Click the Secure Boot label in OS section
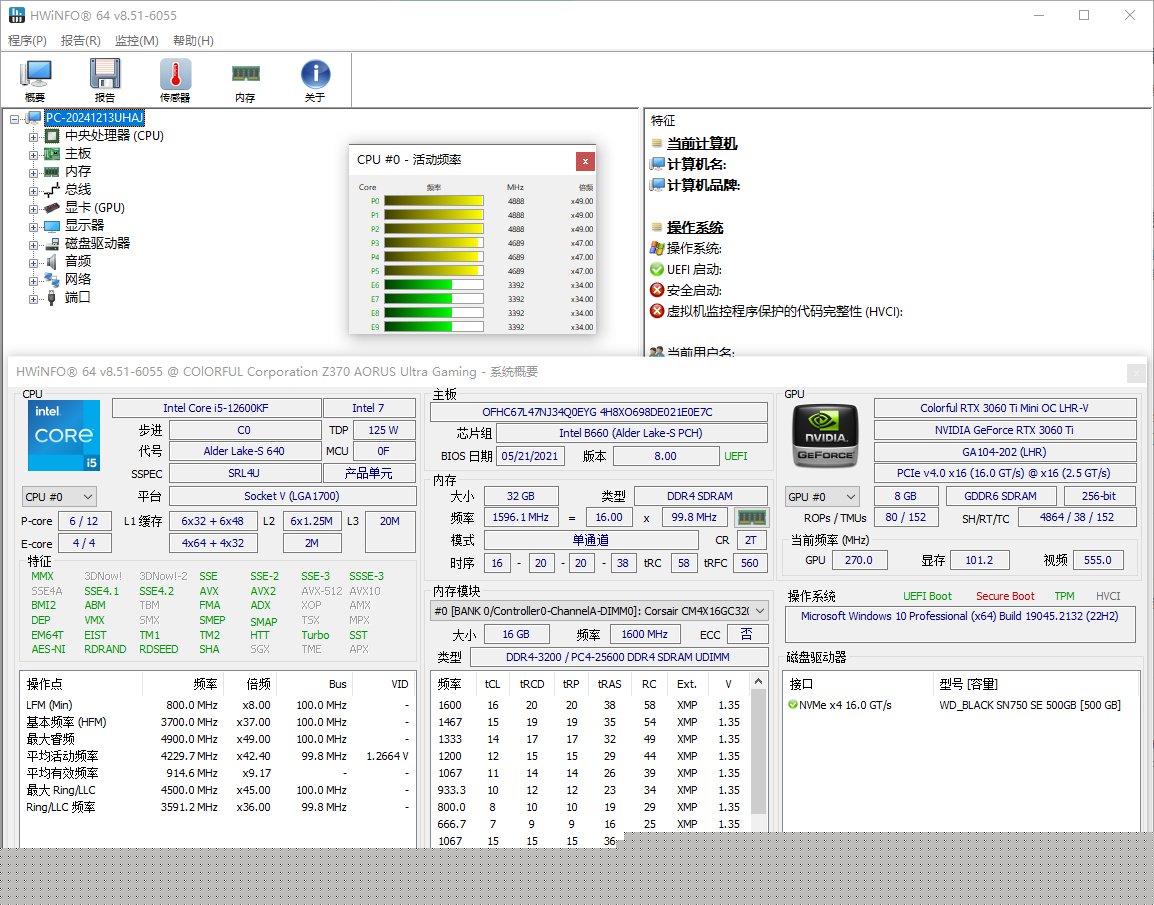1154x905 pixels. pos(1005,596)
